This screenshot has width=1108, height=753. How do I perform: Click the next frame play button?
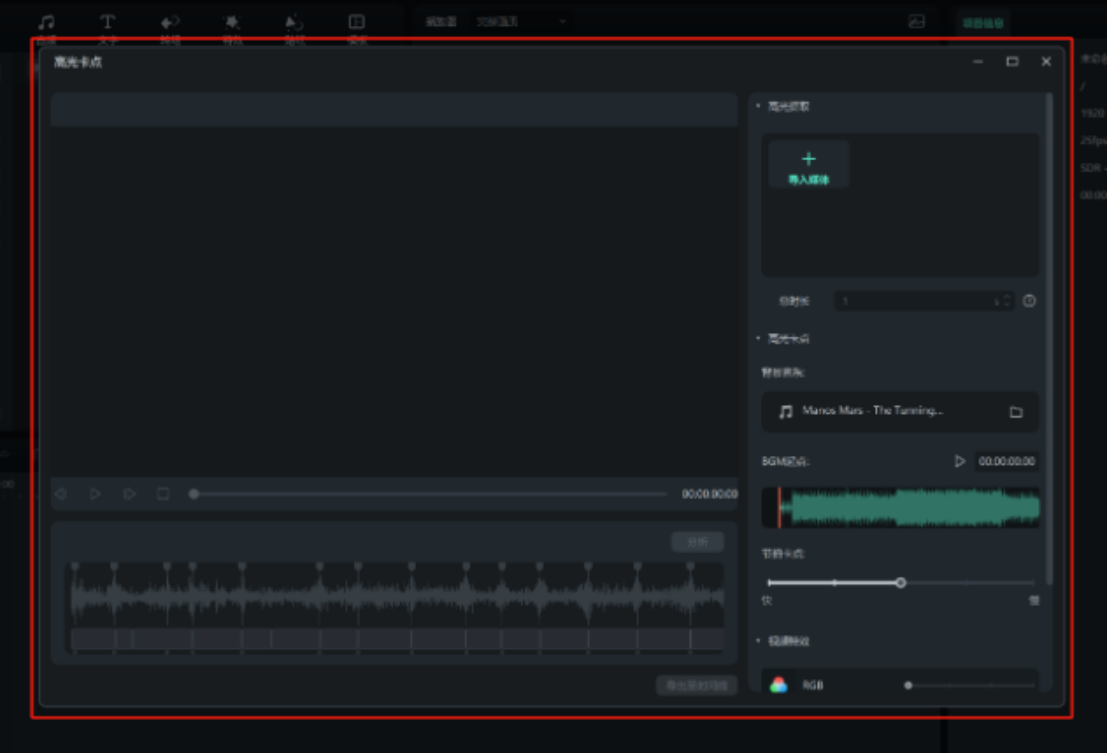129,494
